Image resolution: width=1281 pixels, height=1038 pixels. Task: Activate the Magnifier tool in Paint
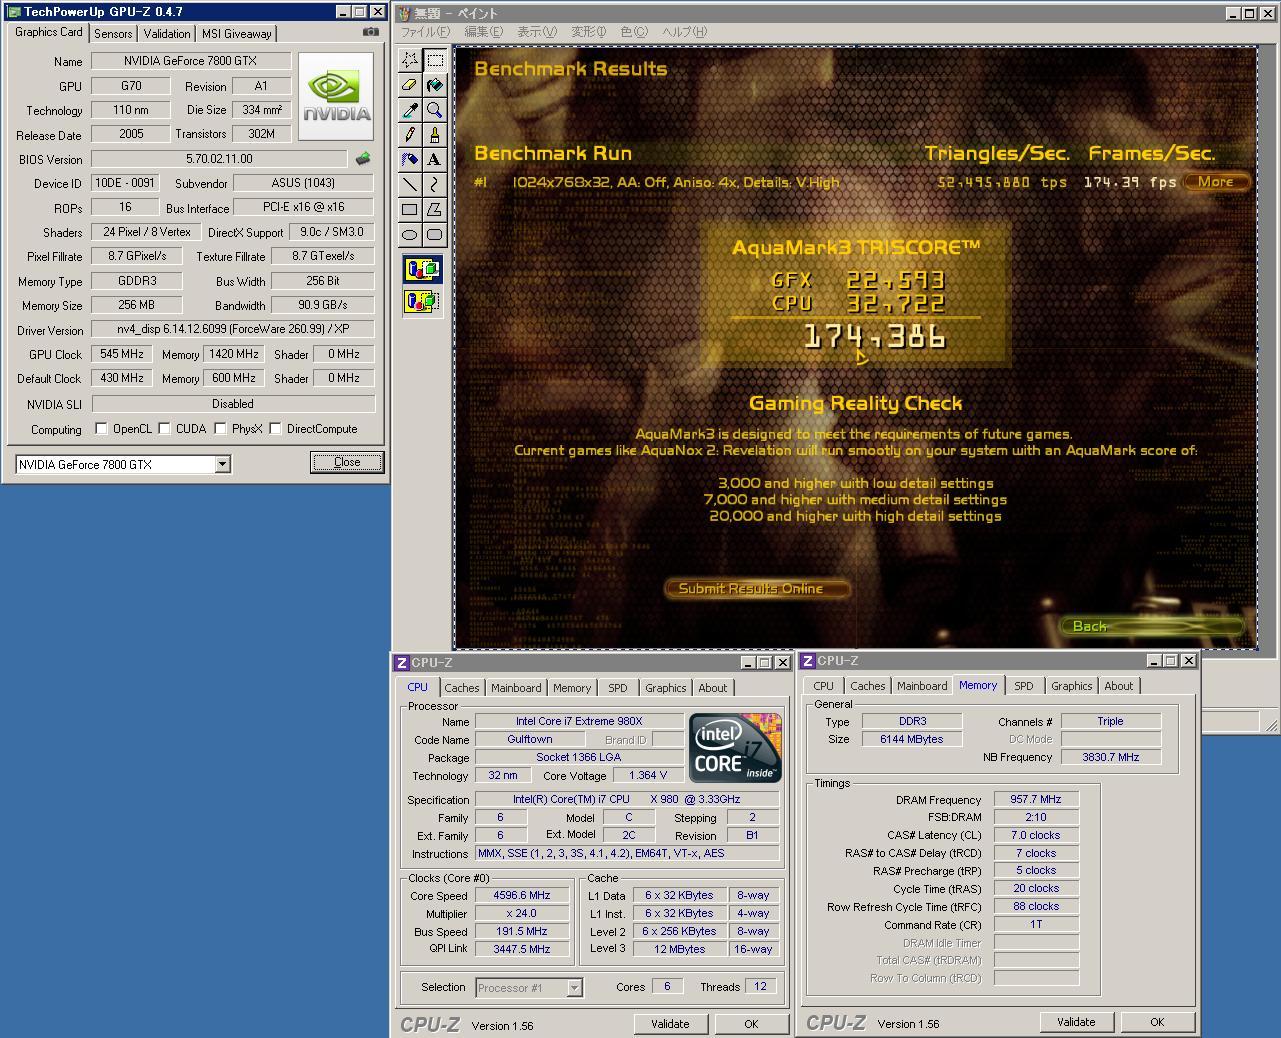[434, 110]
